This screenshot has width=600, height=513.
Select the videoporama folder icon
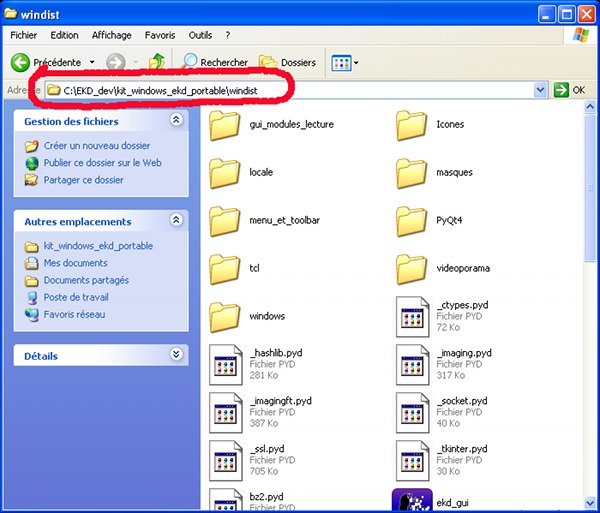(411, 269)
